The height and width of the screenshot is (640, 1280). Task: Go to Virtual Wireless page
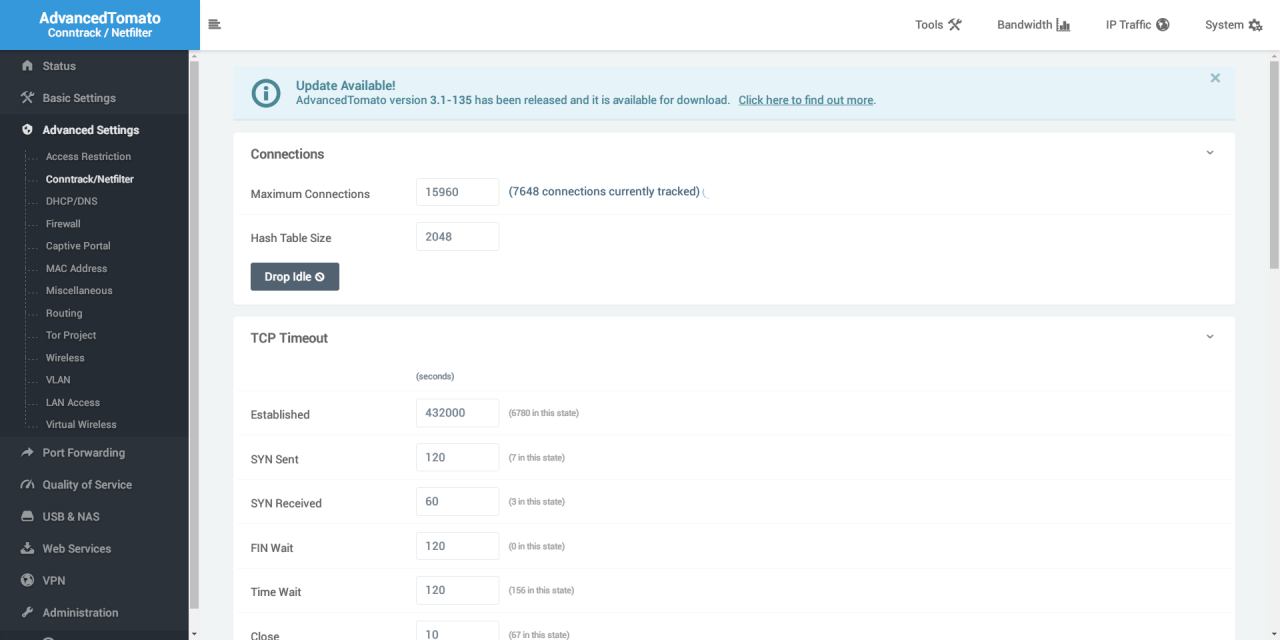[81, 424]
